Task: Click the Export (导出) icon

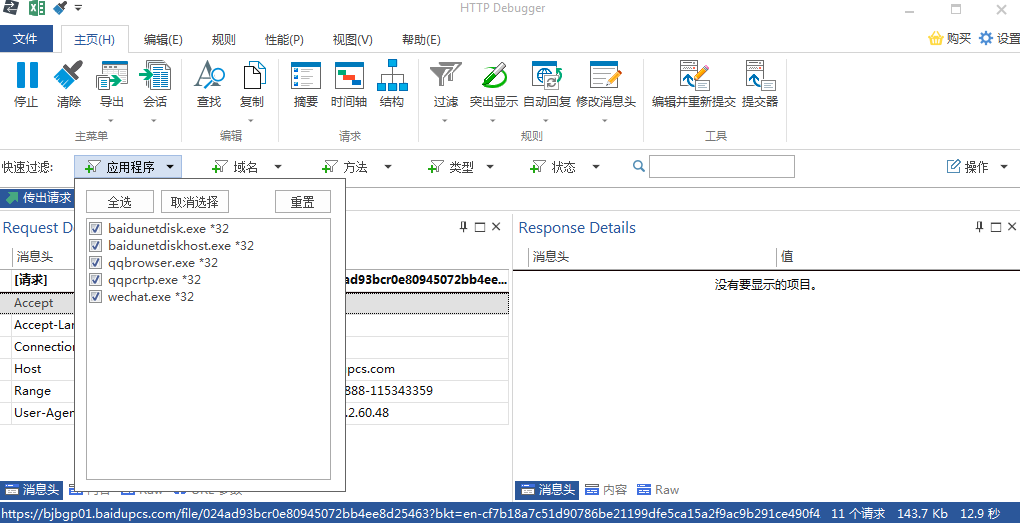Action: click(x=111, y=75)
